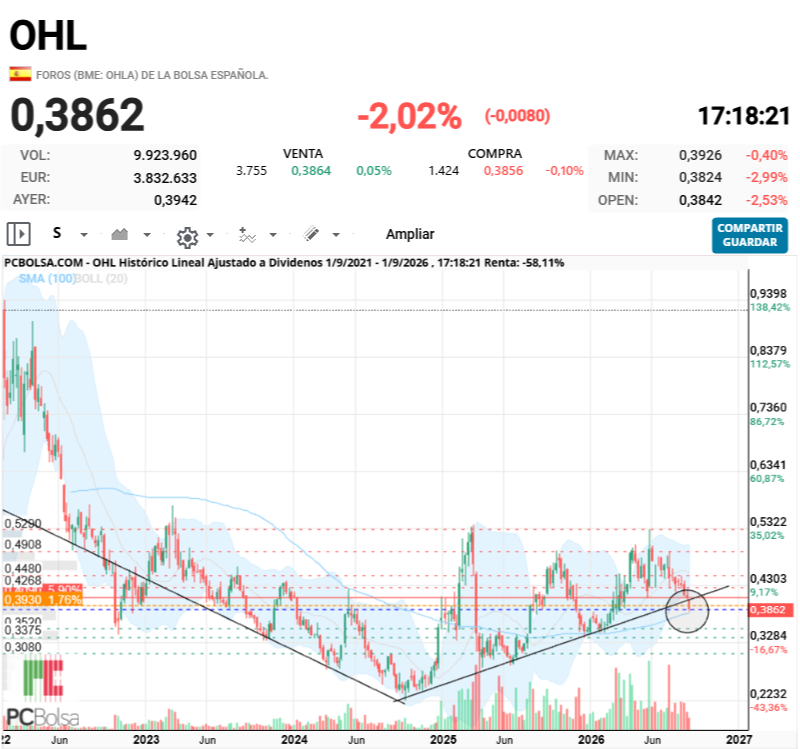Viewport: 800px width, 749px height.
Task: Click the 2024 label on time axis
Action: click(x=294, y=739)
